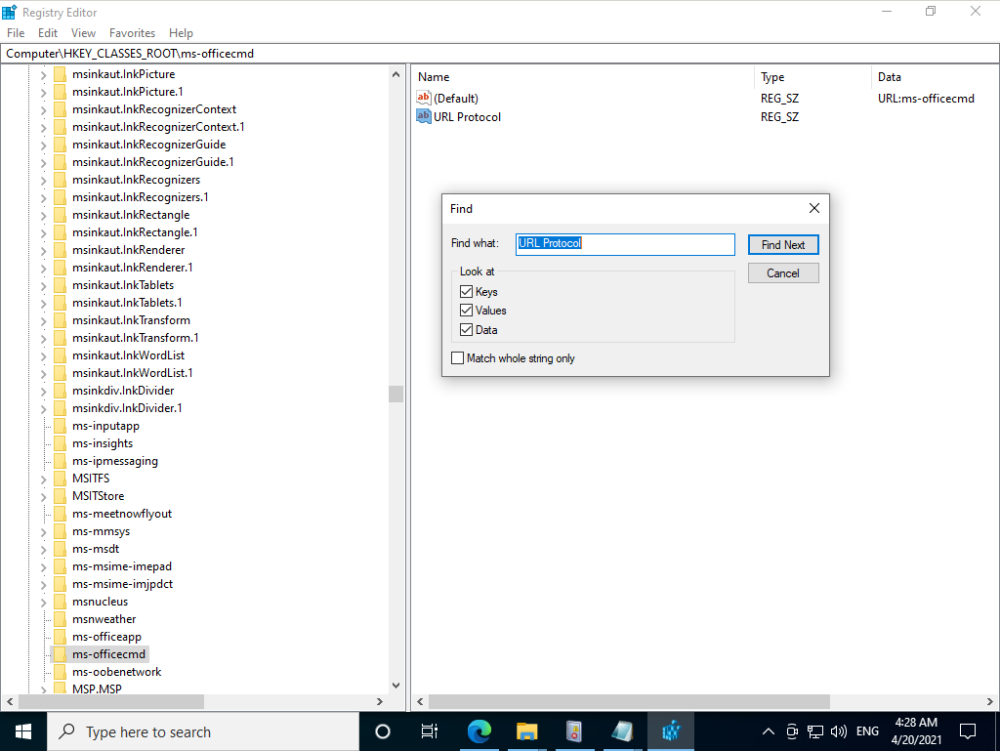
Task: Click Cancel in the Find dialog
Action: [783, 273]
